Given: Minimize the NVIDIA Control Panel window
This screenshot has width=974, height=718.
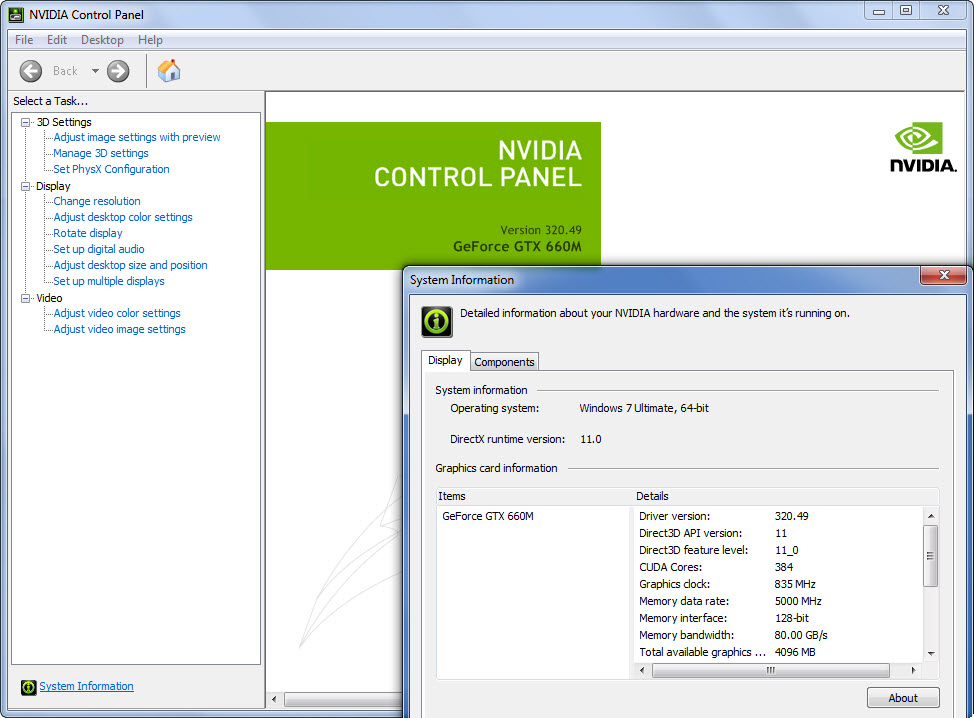Looking at the screenshot, I should (878, 11).
